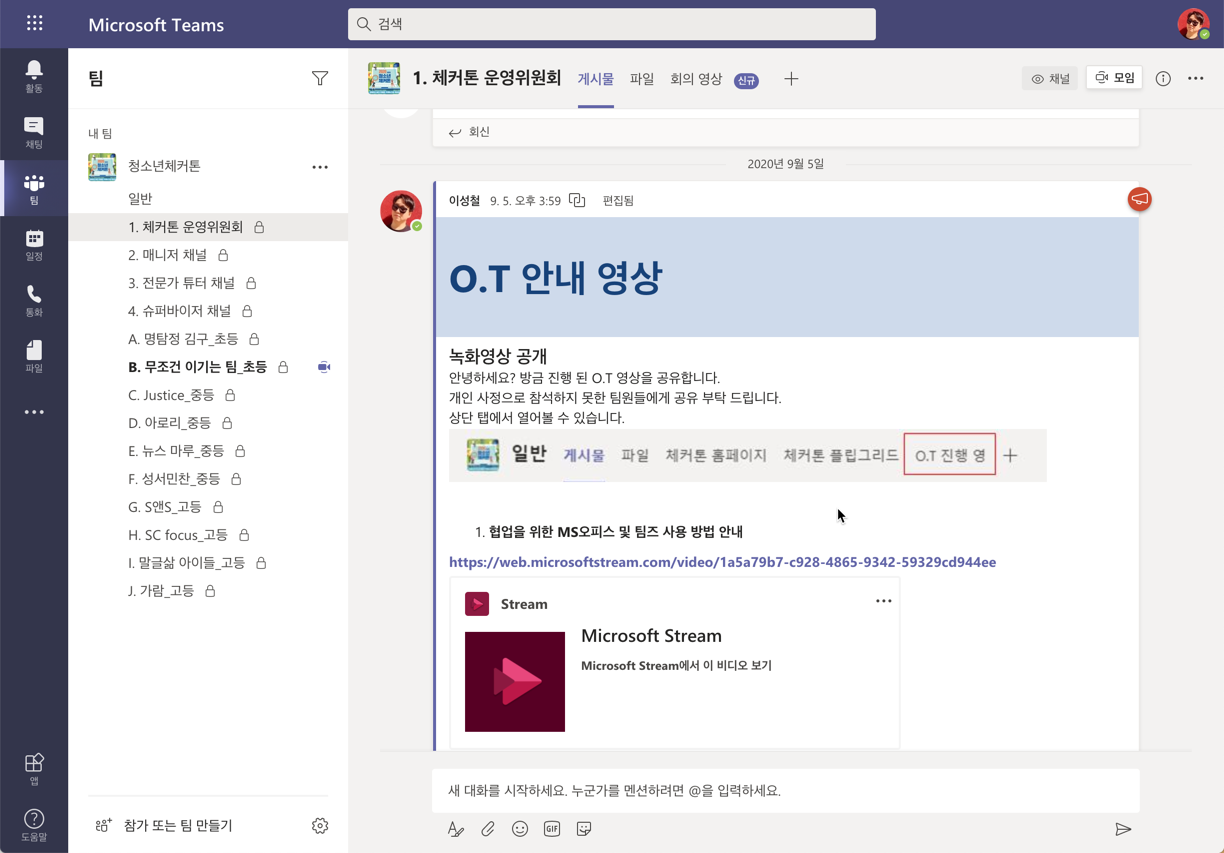Click the 이성철 author name
Image resolution: width=1224 pixels, height=853 pixels.
465,201
